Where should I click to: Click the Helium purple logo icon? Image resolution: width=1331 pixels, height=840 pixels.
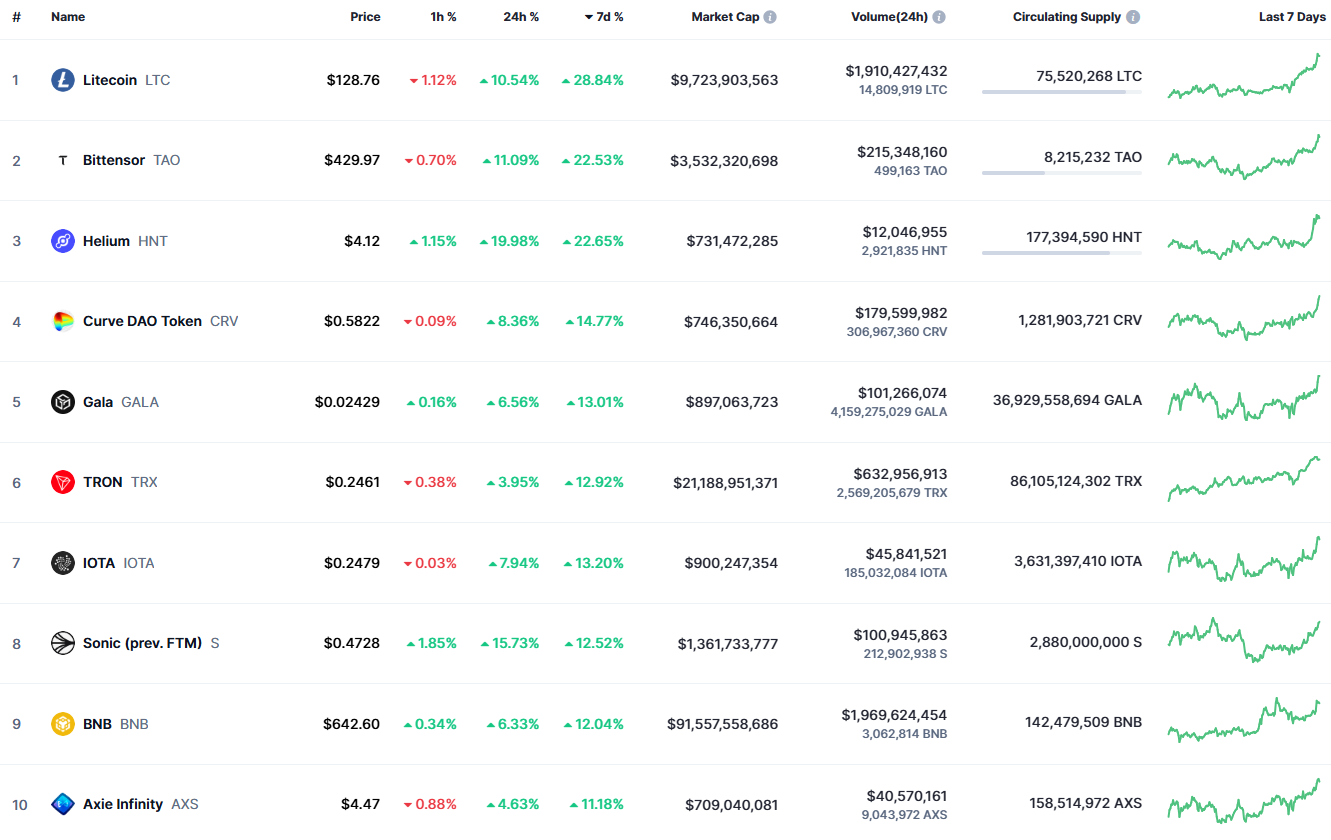pyautogui.click(x=63, y=241)
